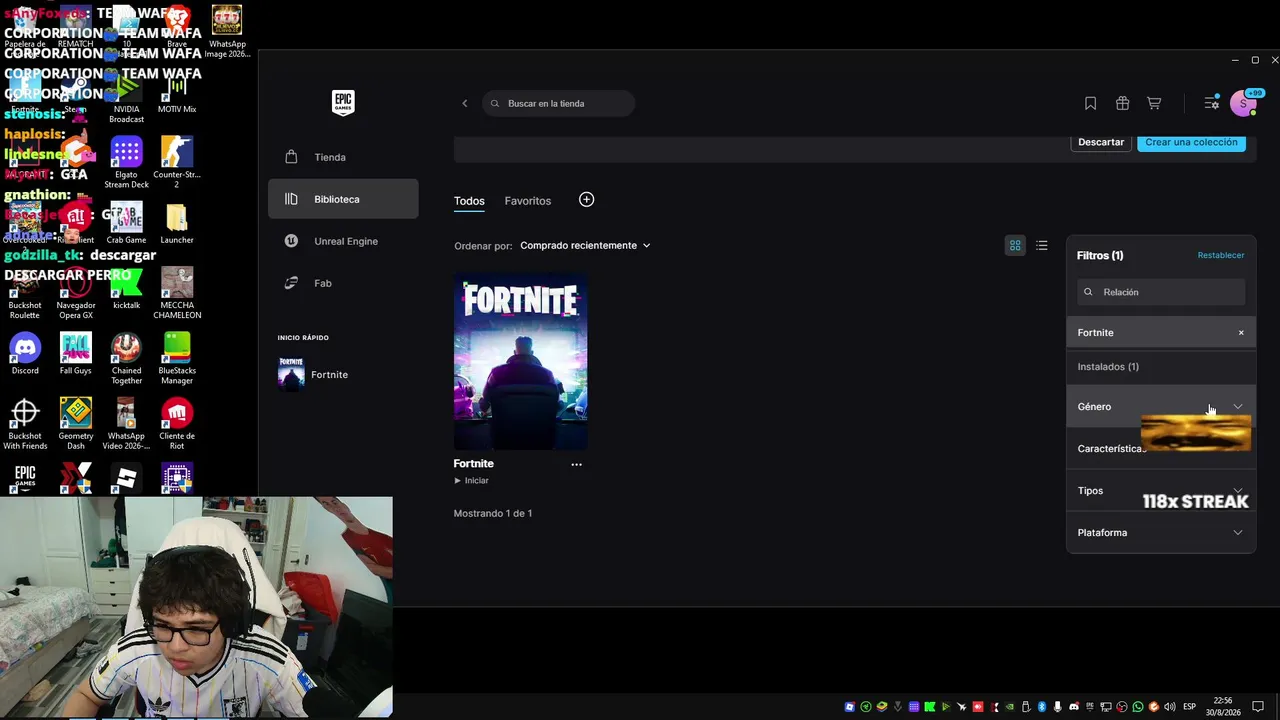Open the Launcher folder on the desktop

tap(177, 224)
